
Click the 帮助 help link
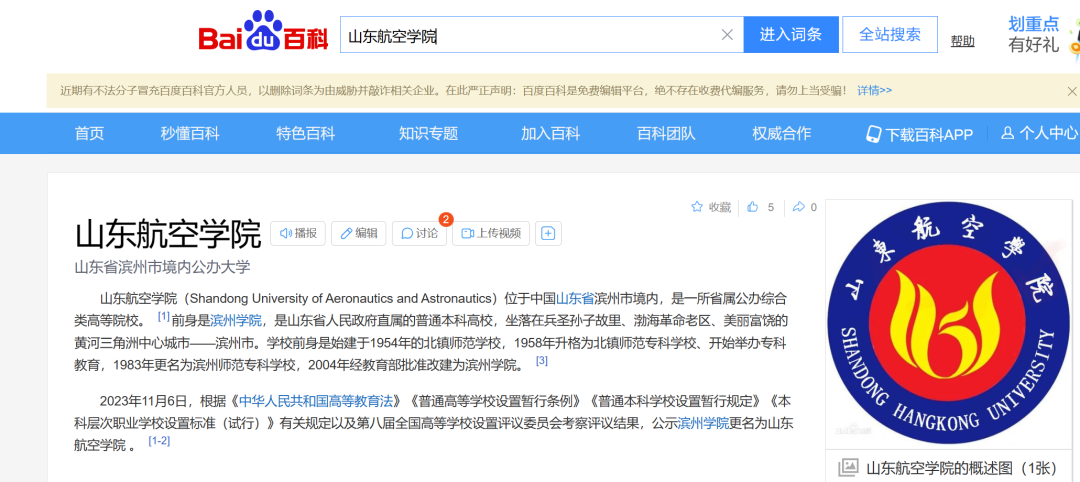962,41
